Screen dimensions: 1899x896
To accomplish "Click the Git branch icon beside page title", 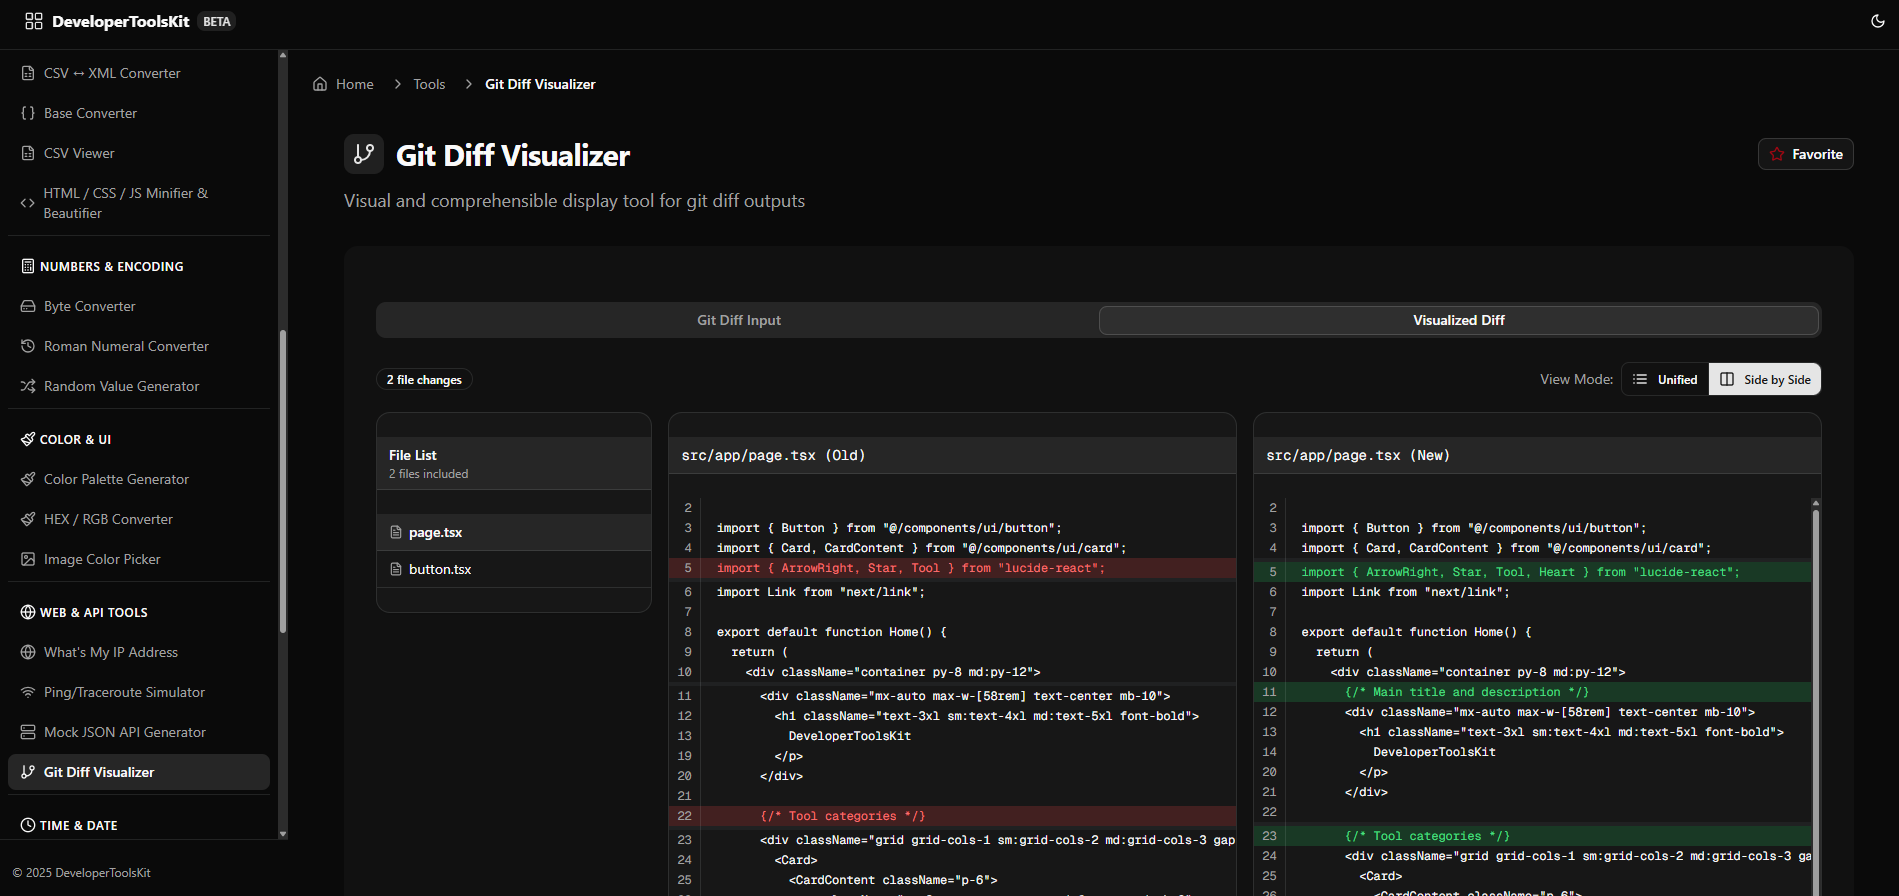I will (364, 154).
